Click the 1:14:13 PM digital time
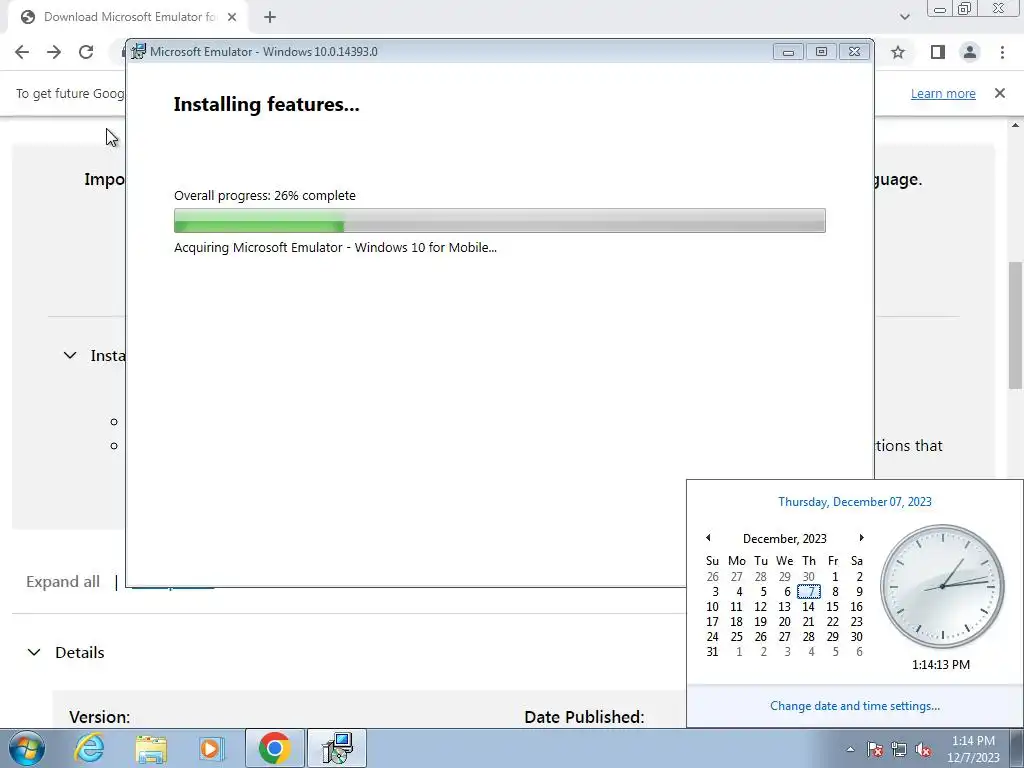1024x768 pixels. (940, 665)
